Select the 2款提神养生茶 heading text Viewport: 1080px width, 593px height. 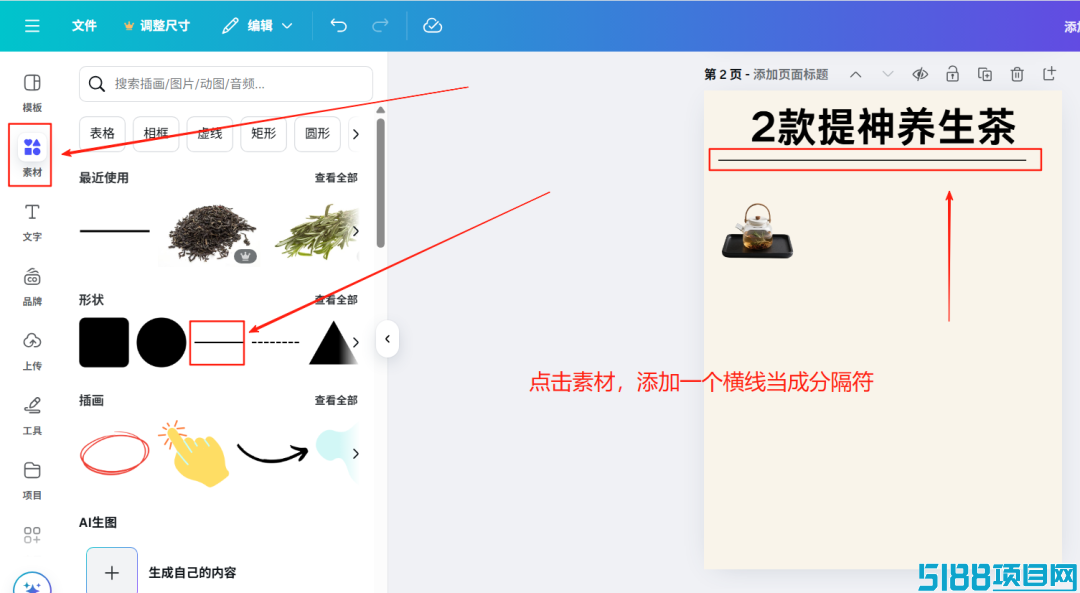click(x=883, y=127)
